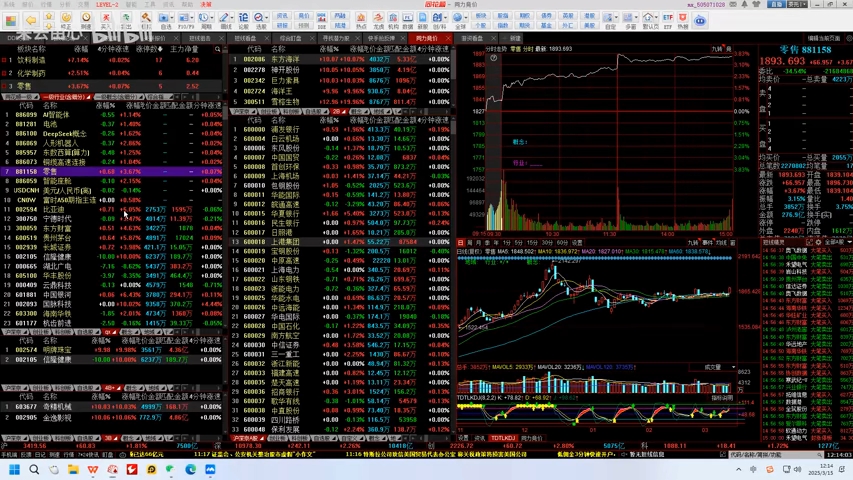This screenshot has width=853, height=480.
Task: Select the 浦发银行 600000 row
Action: 340,130
